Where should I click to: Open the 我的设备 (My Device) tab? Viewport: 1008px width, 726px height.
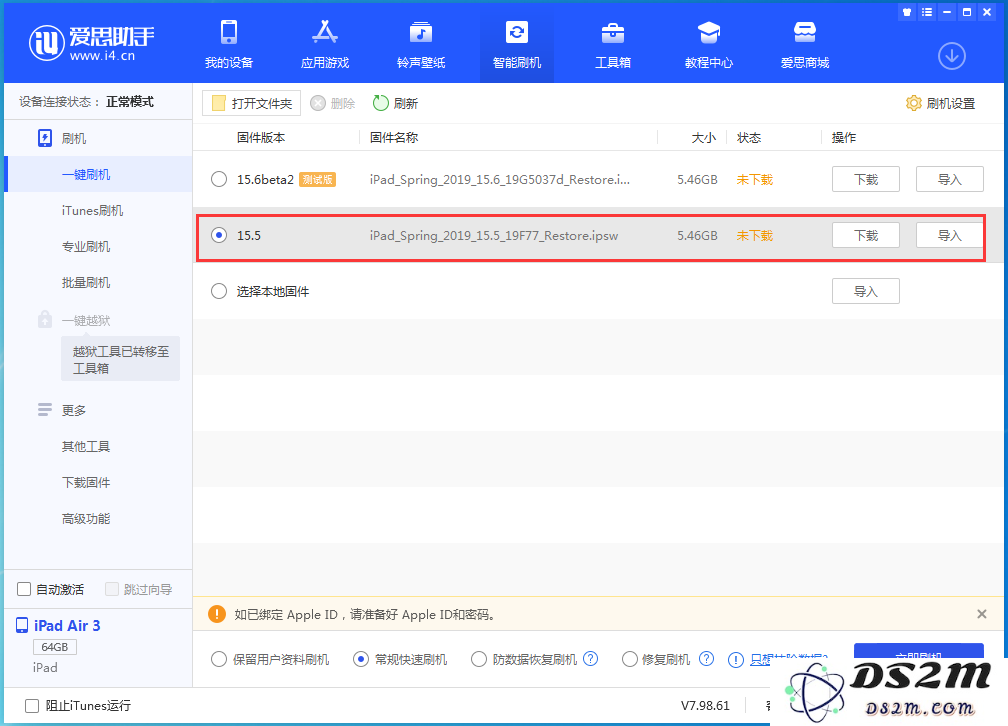pos(229,44)
